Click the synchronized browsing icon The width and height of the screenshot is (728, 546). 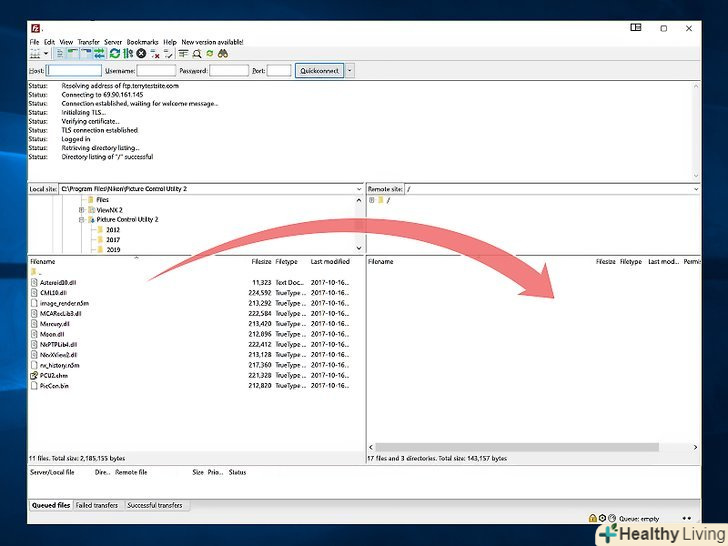(x=211, y=53)
